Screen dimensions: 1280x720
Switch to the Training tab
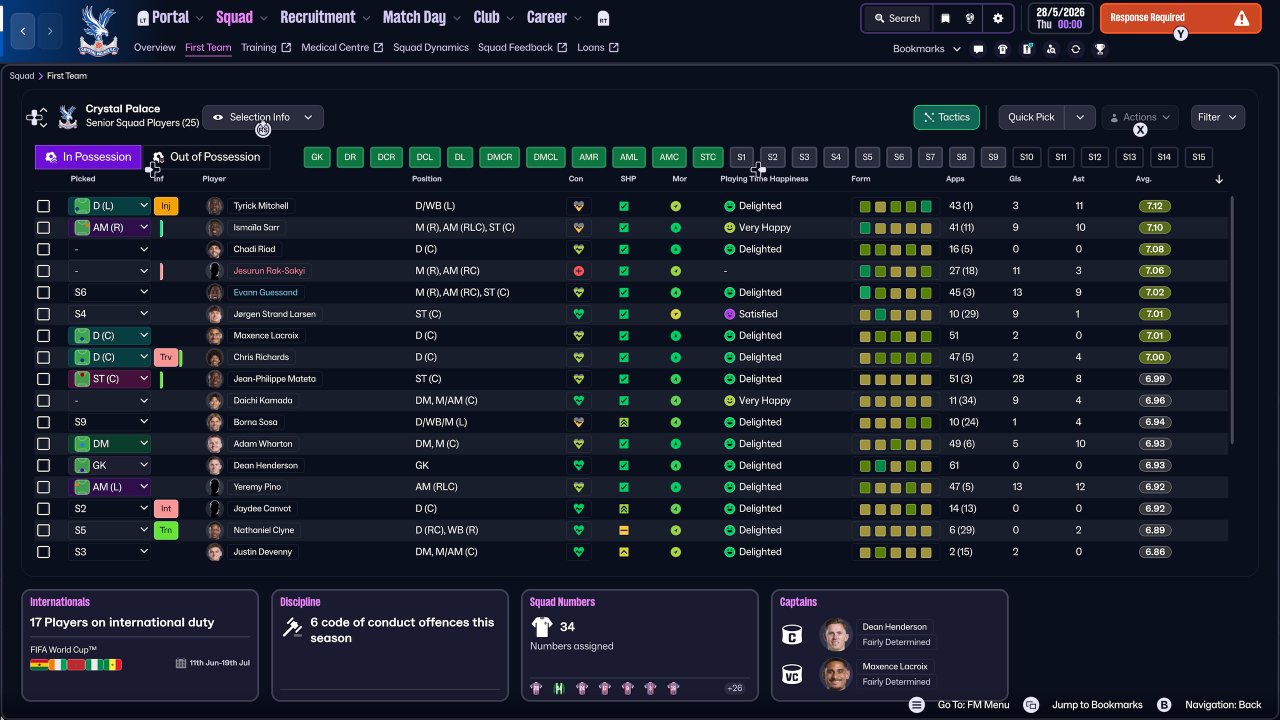click(x=266, y=48)
